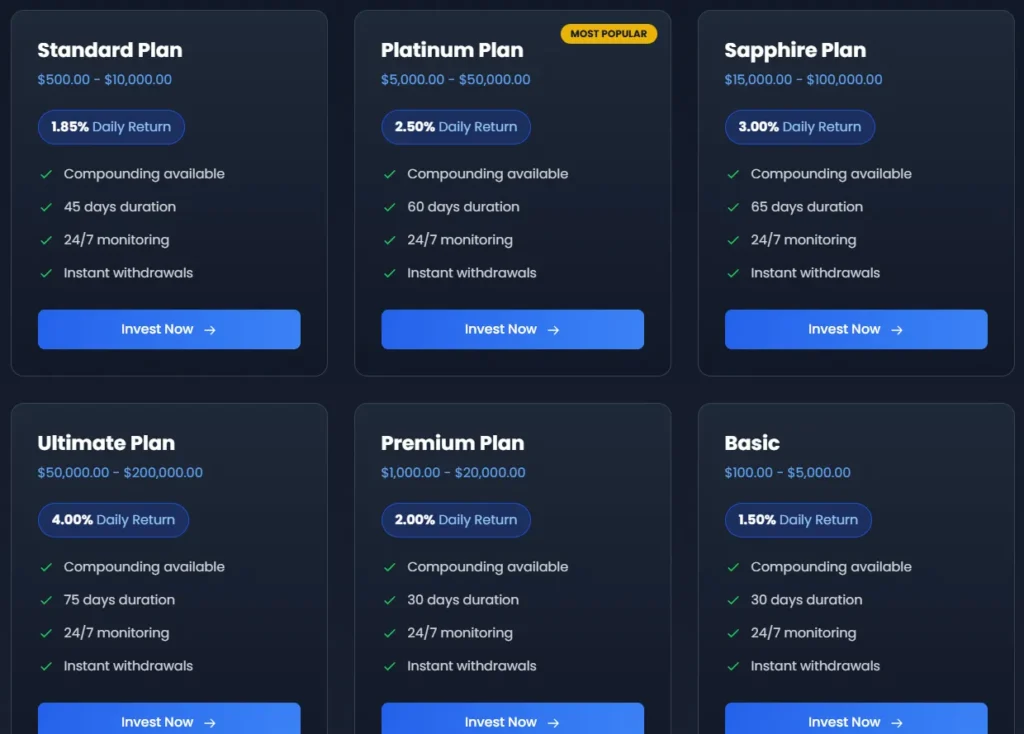Select the 4.00% Daily Return badge on Ultimate Plan
Screen dimensions: 1024x734
click(113, 520)
